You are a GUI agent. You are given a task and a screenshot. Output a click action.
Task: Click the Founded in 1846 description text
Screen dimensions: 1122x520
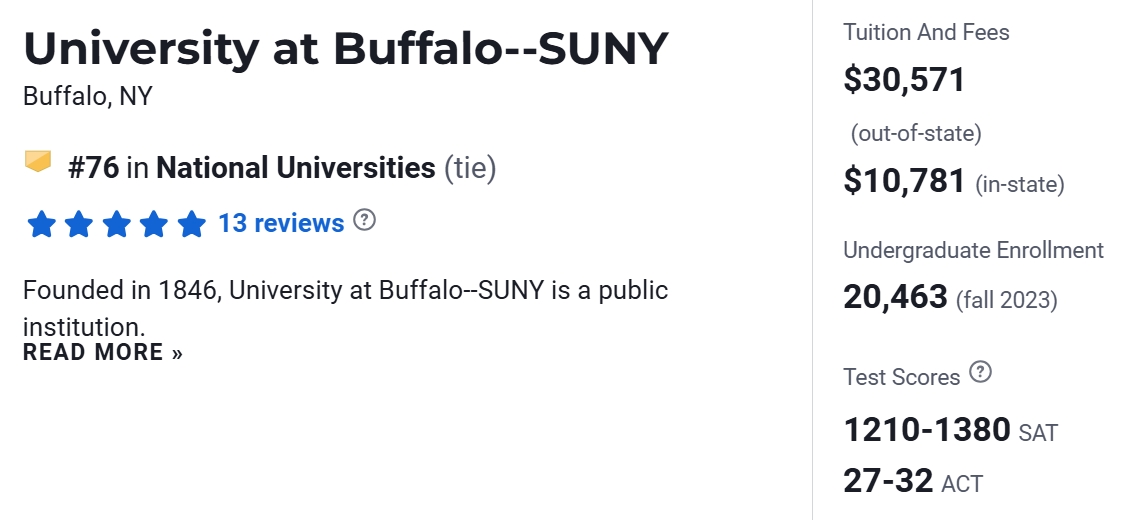click(x=345, y=291)
